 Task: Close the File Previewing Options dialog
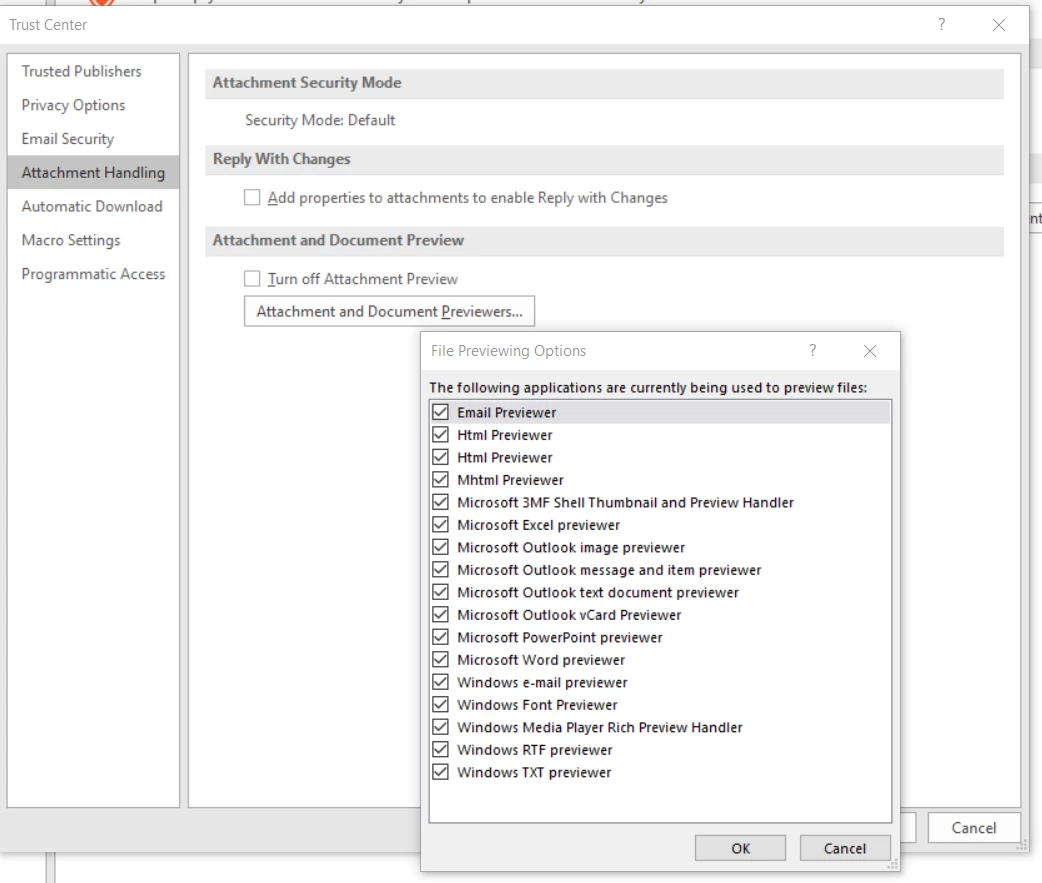click(870, 351)
